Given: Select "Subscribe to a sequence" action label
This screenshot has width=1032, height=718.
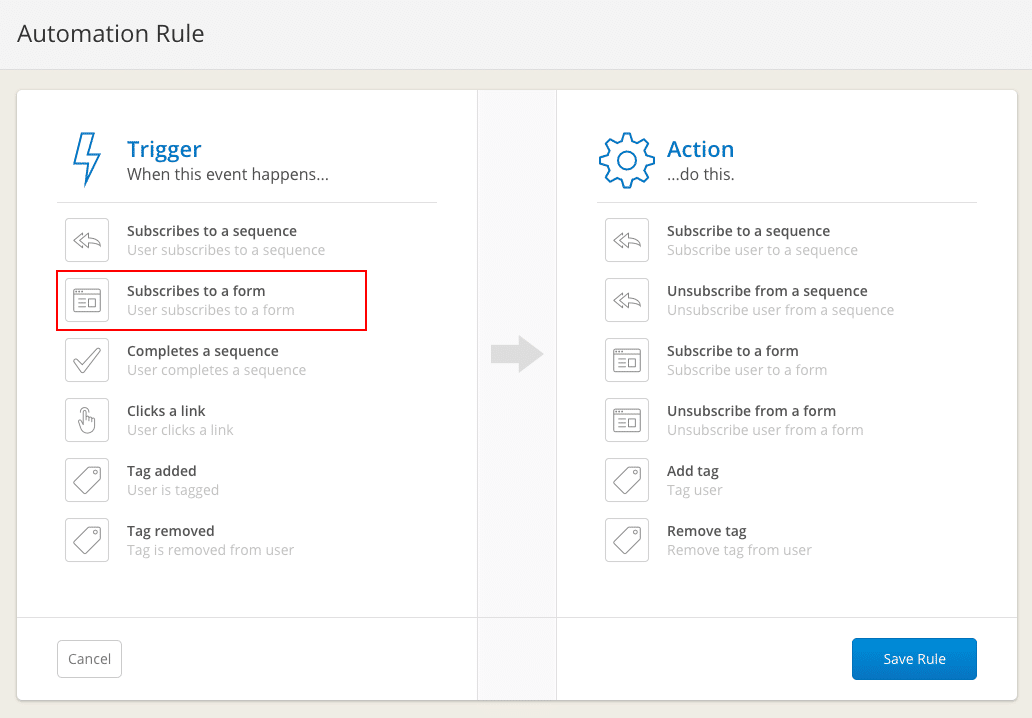Looking at the screenshot, I should [x=748, y=231].
